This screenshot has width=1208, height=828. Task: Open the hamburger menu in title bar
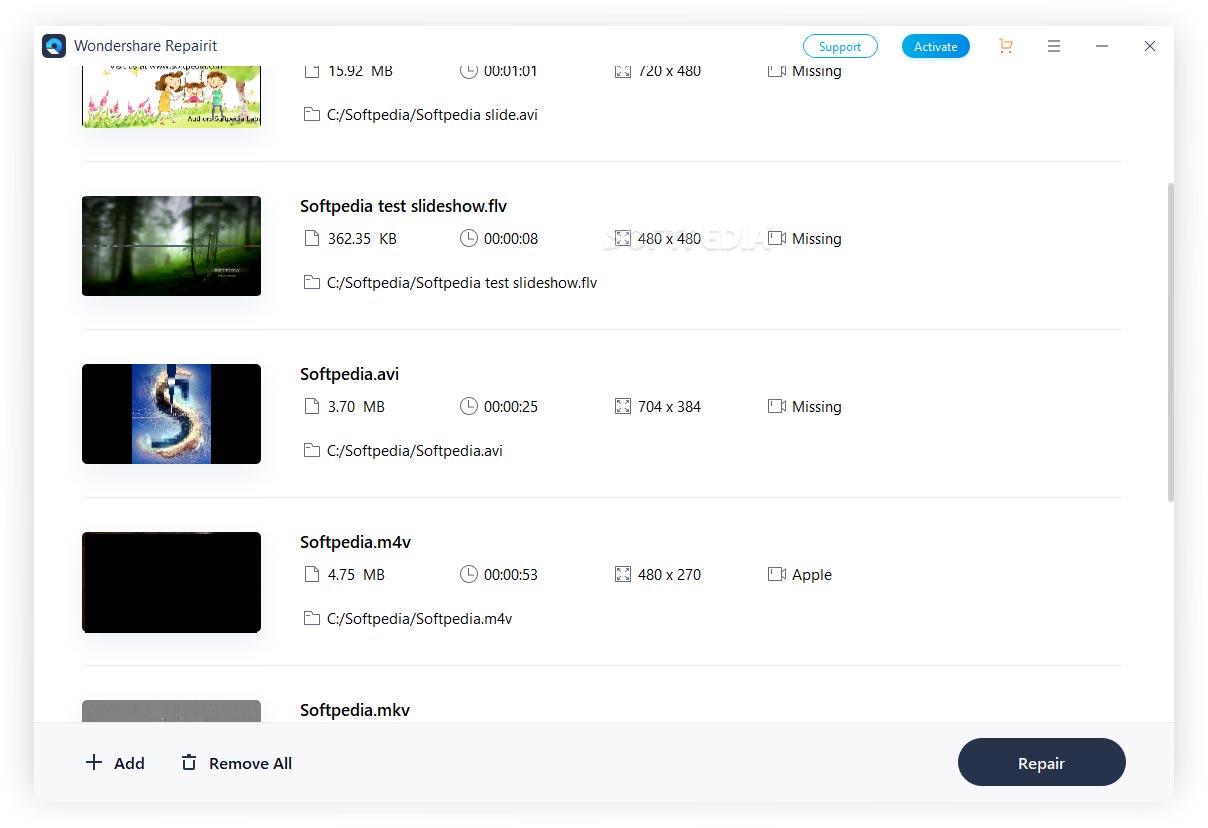click(1054, 46)
